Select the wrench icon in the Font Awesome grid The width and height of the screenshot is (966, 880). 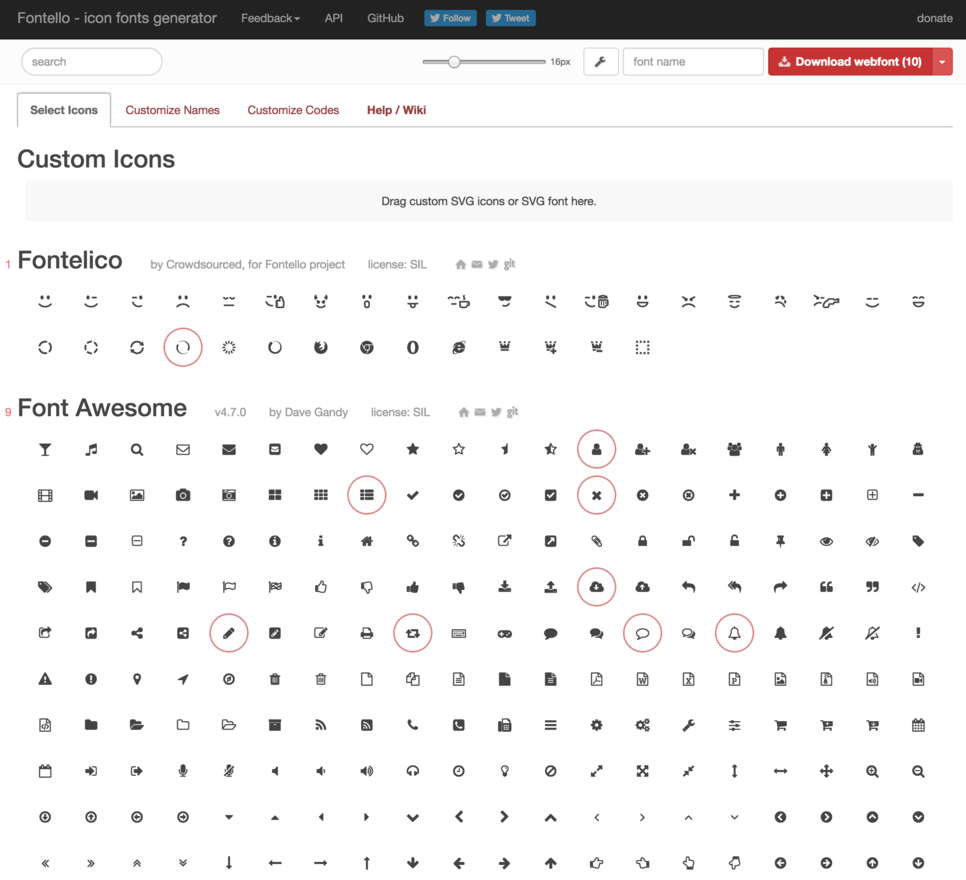[x=688, y=725]
